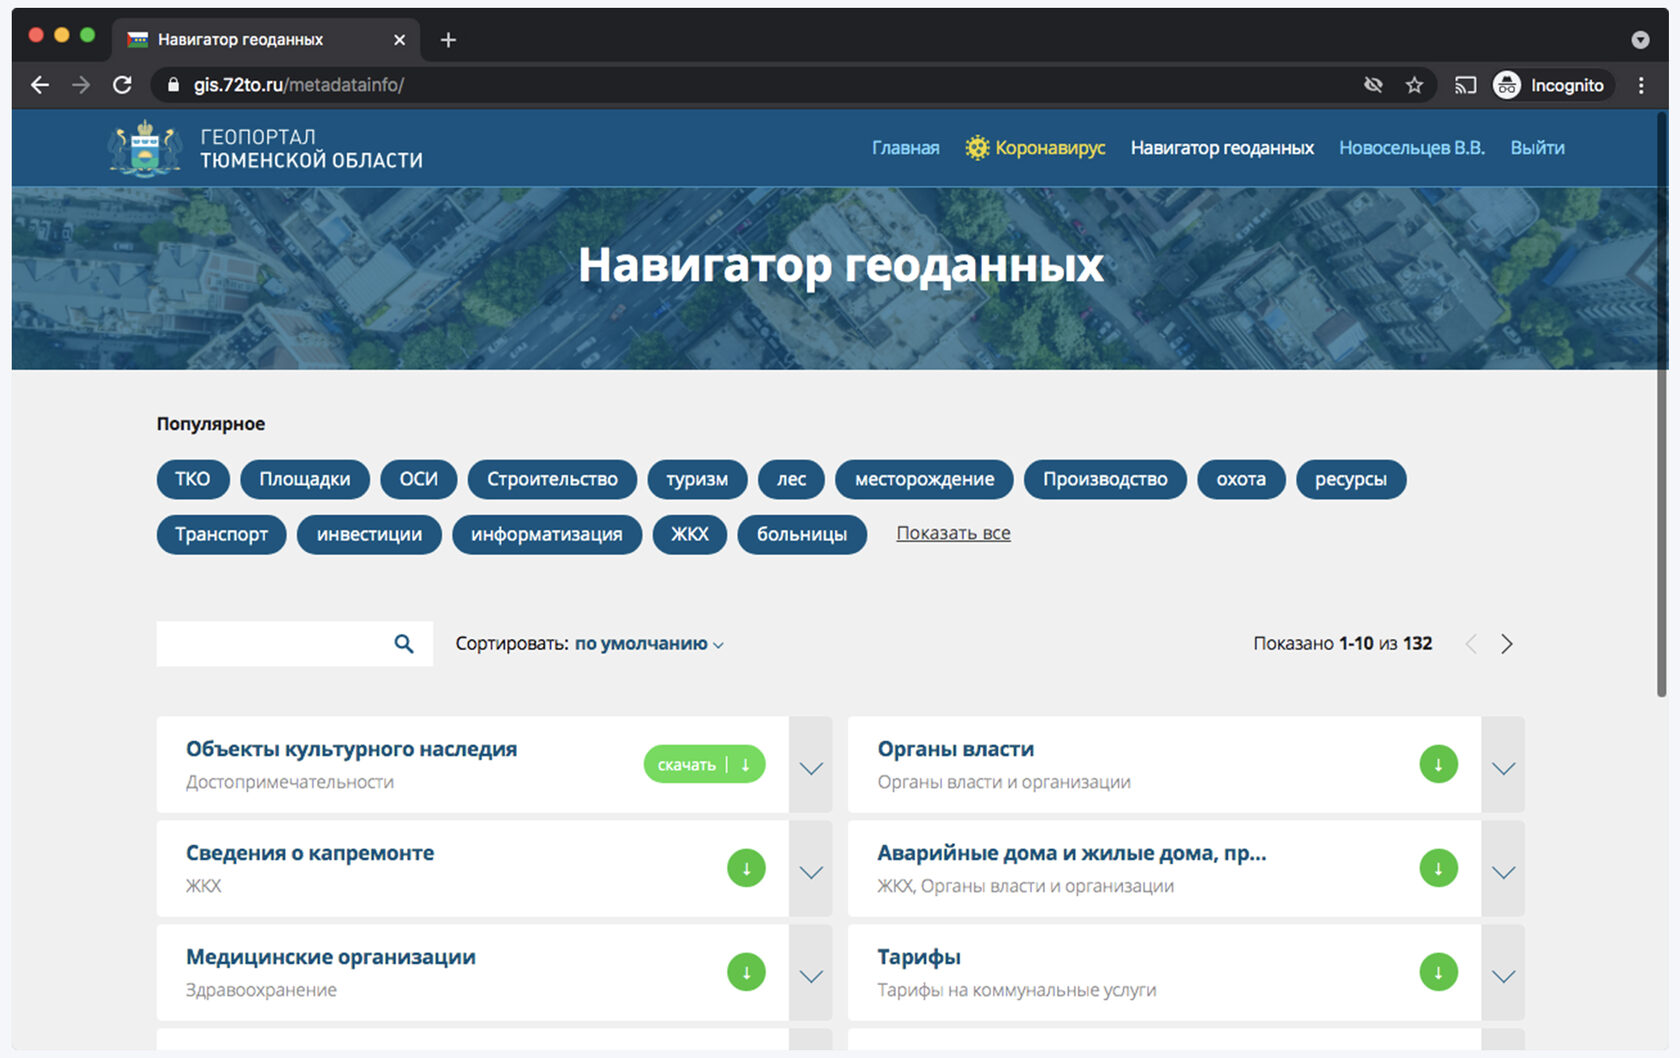Expand the Органы власти card
This screenshot has width=1680, height=1058.
pyautogui.click(x=1503, y=765)
